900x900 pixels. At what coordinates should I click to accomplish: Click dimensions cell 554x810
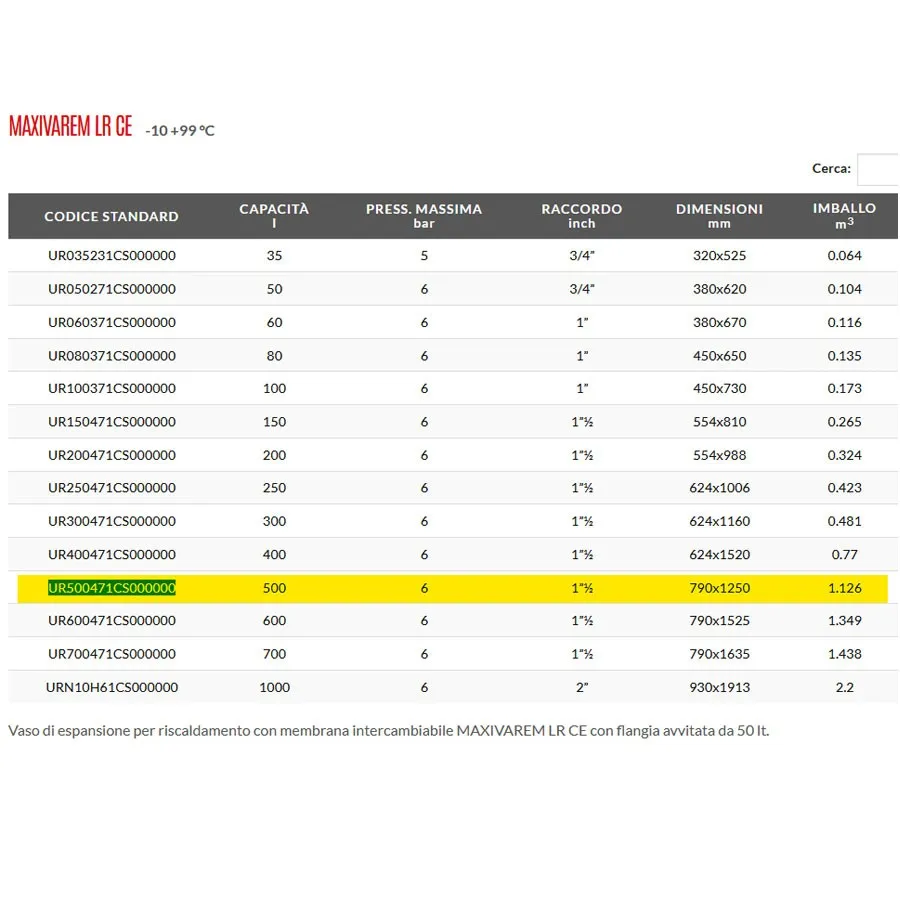pyautogui.click(x=719, y=421)
